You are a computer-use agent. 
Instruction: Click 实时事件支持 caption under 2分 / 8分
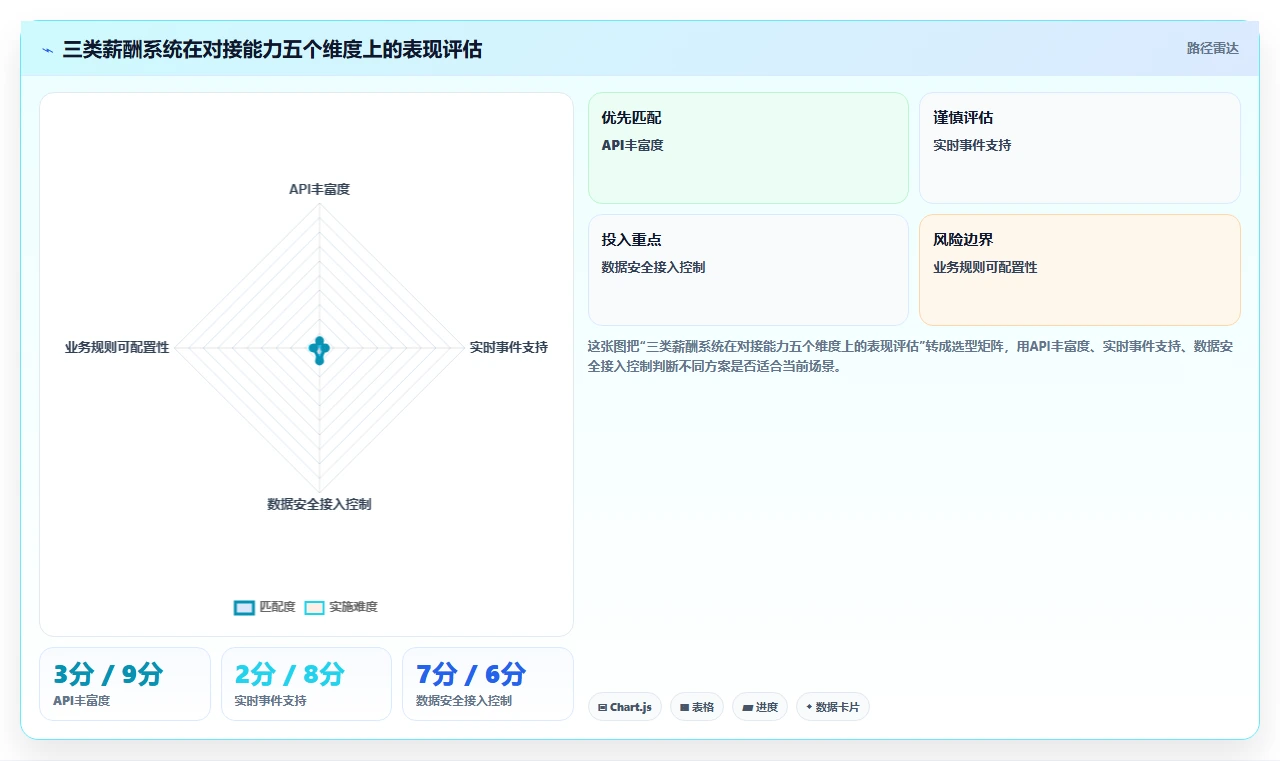(x=270, y=701)
